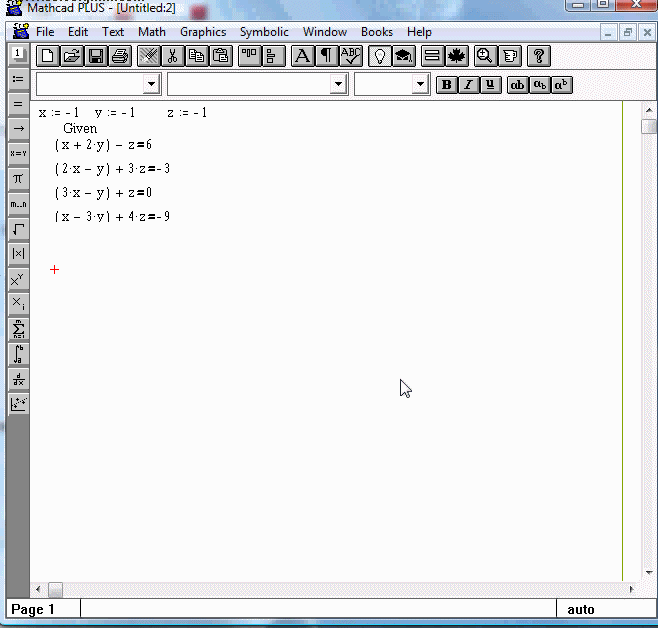Click the New document icon

pyautogui.click(x=47, y=56)
